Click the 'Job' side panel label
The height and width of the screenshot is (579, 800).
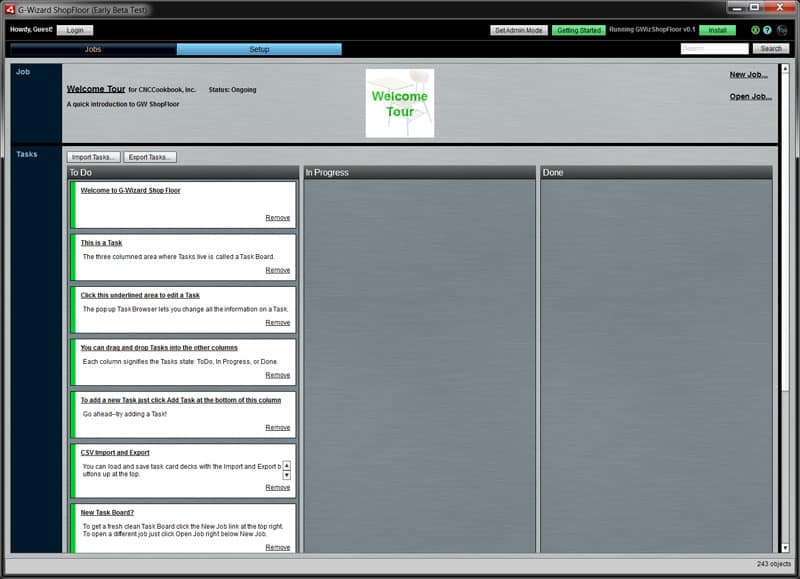23,72
